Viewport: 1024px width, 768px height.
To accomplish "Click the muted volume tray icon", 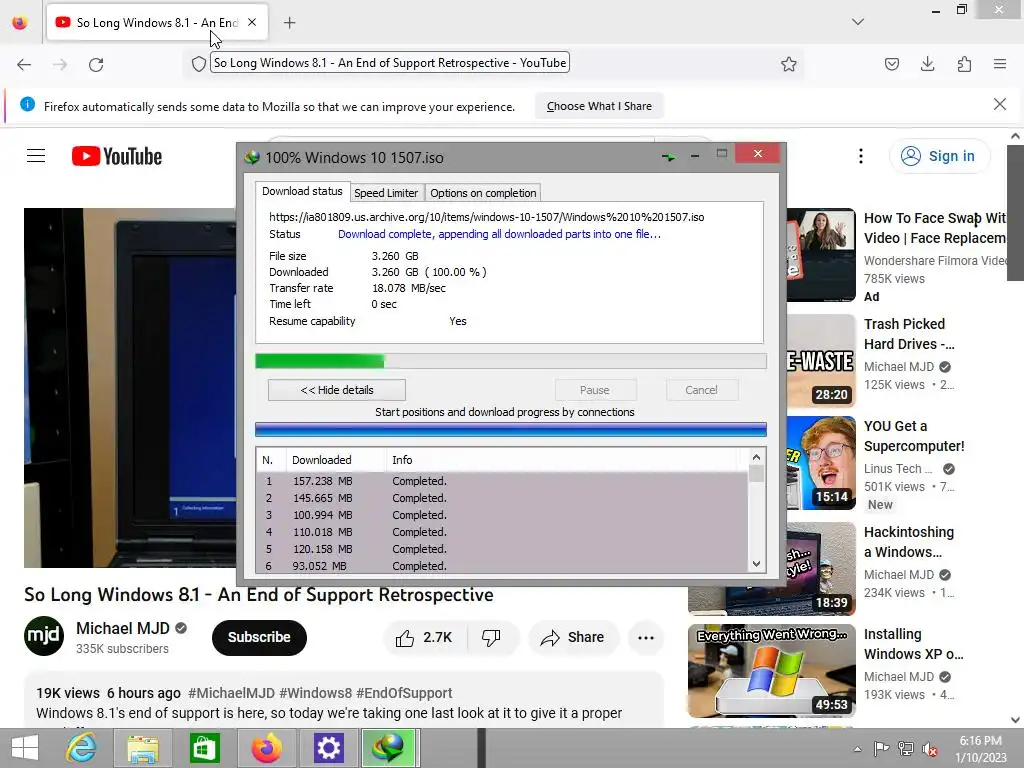I will click(930, 749).
